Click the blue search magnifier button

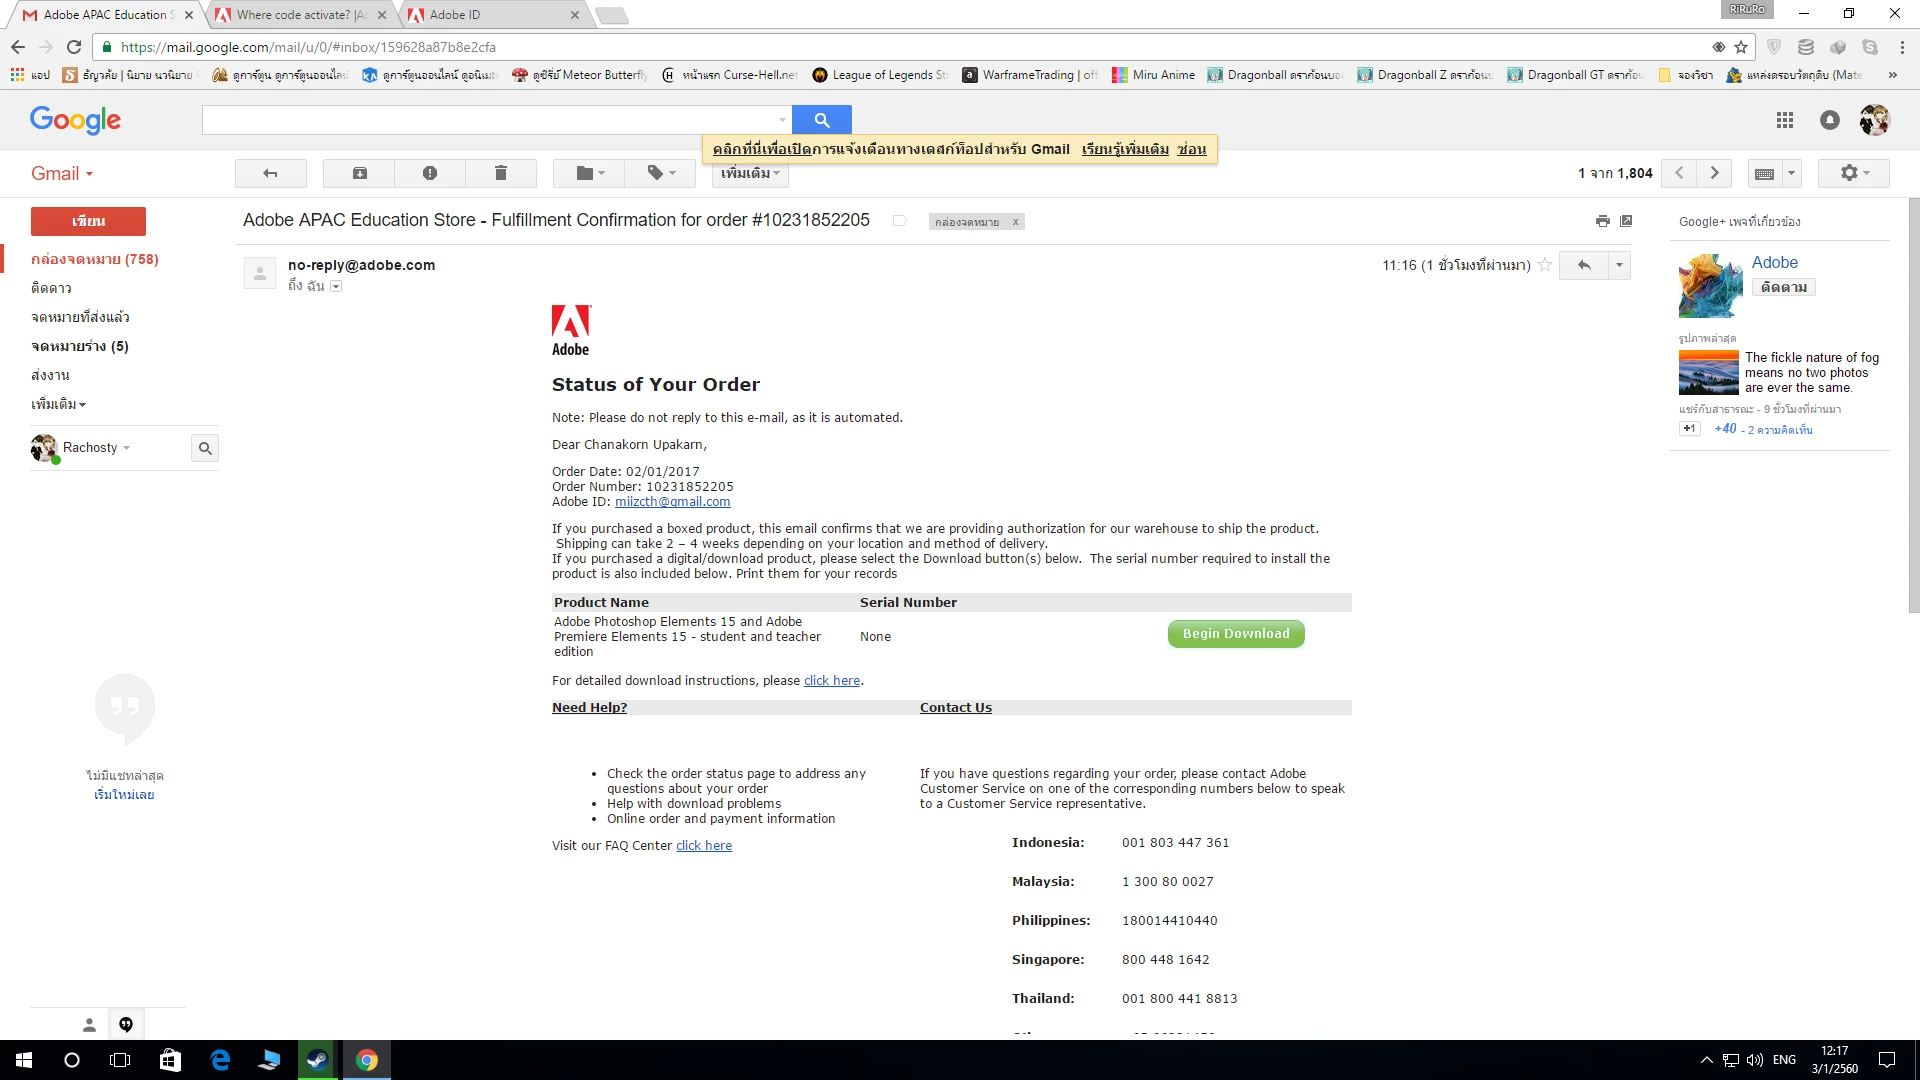point(821,120)
